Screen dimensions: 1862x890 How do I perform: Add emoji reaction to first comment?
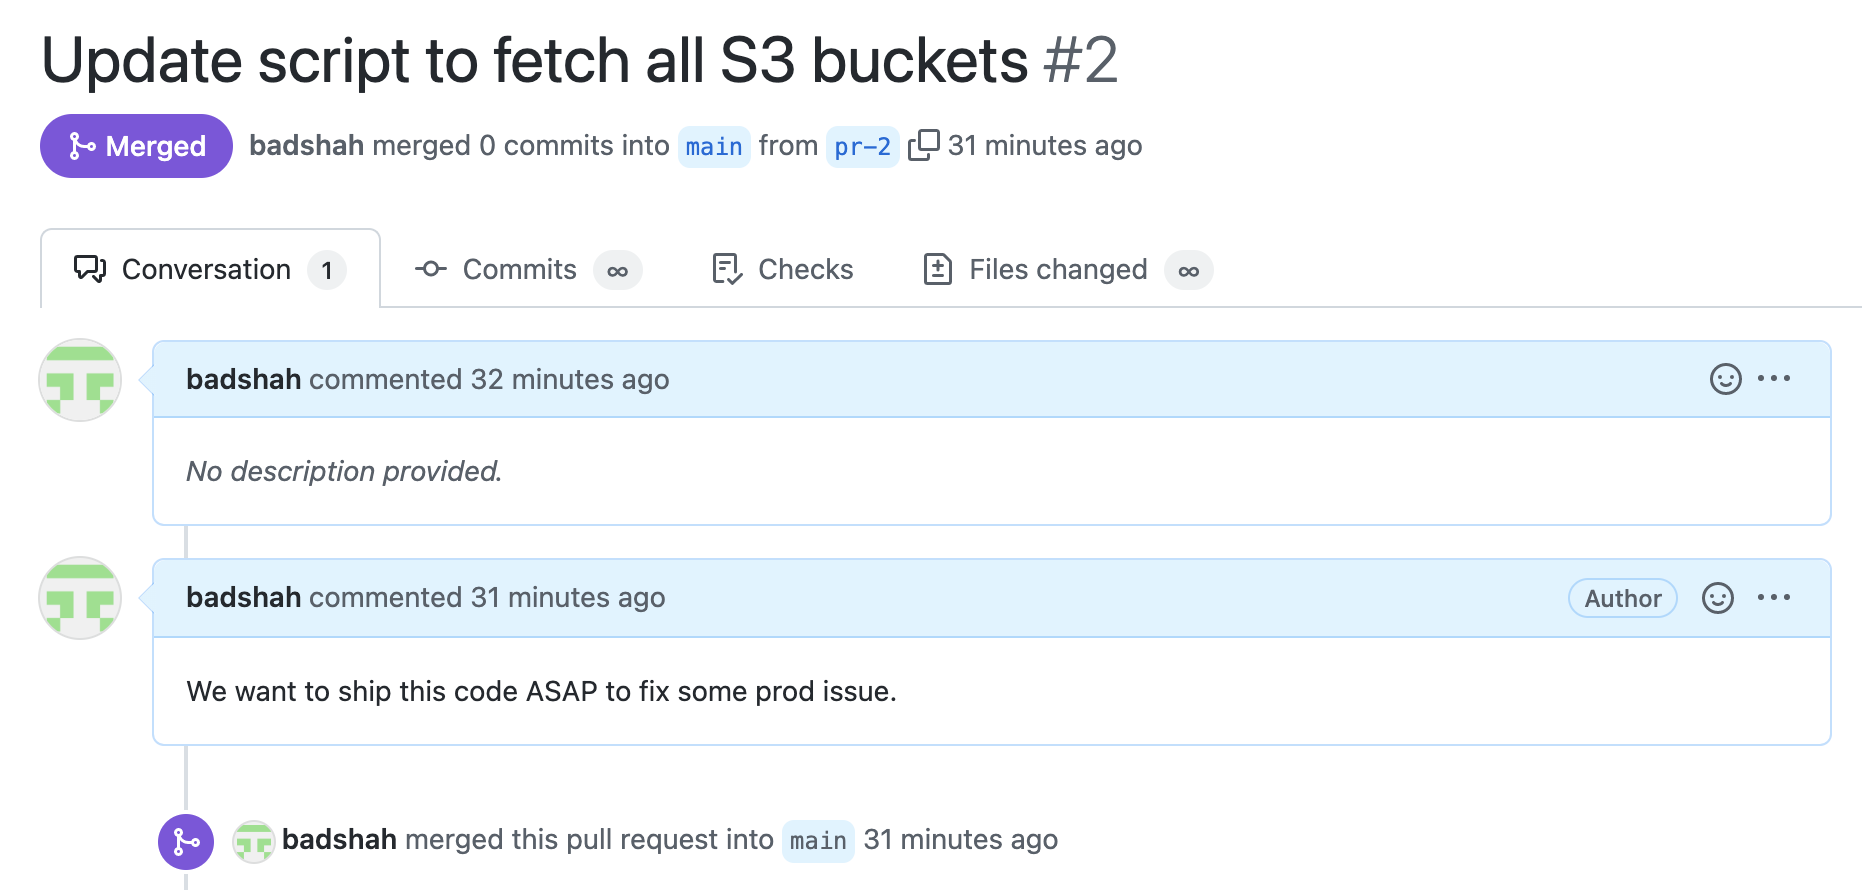pyautogui.click(x=1725, y=379)
